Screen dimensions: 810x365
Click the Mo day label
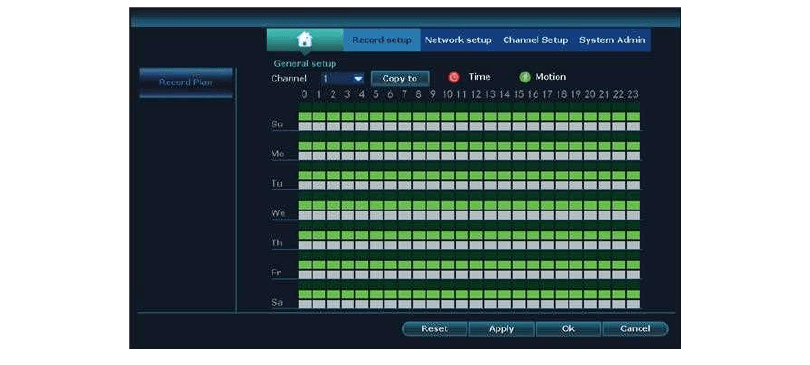(277, 154)
